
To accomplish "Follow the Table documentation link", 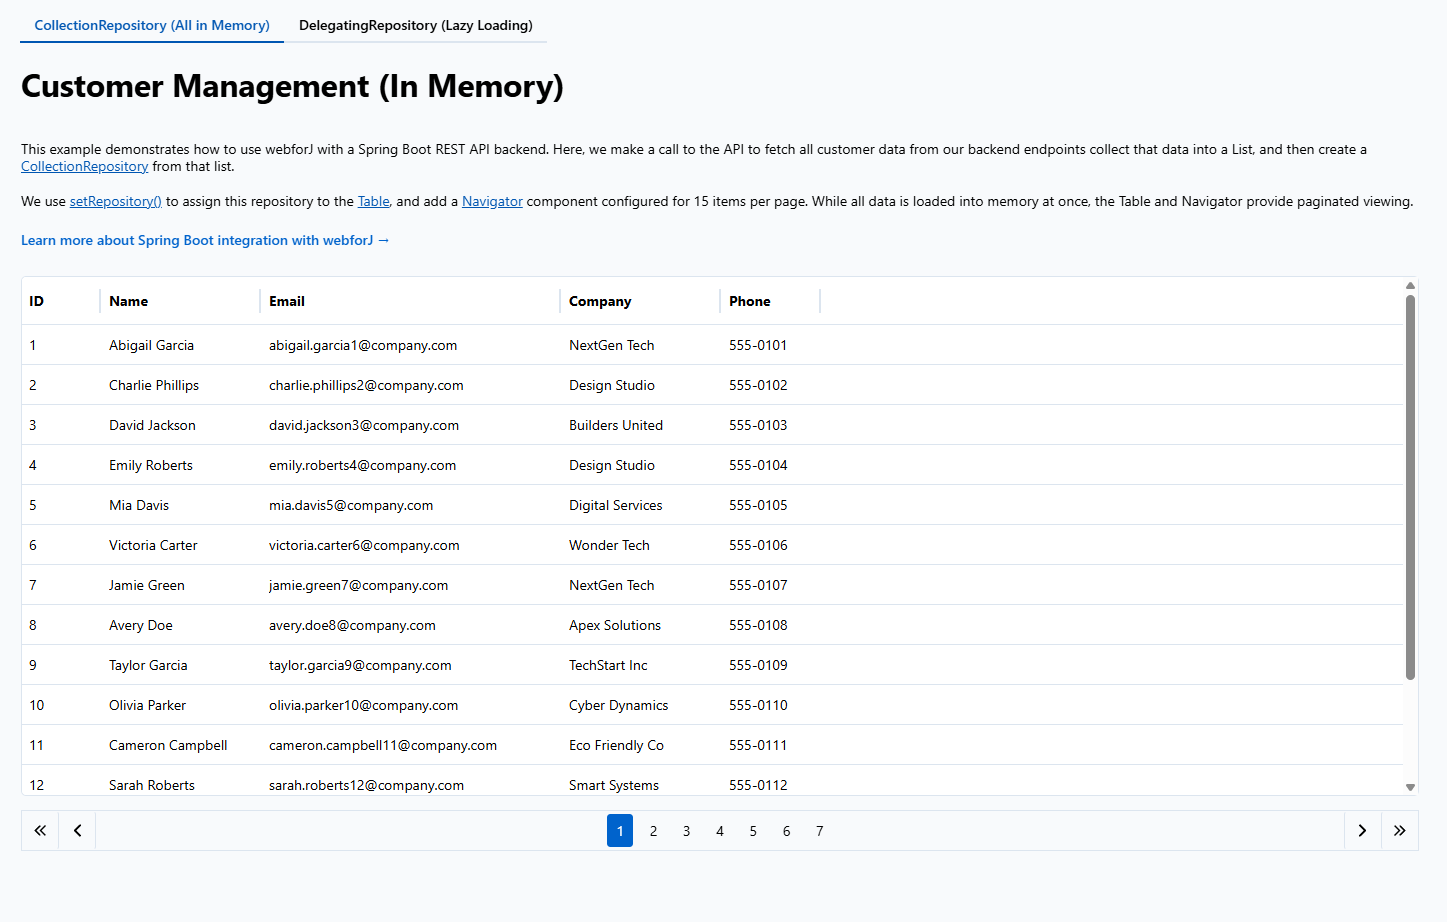I will tap(373, 201).
